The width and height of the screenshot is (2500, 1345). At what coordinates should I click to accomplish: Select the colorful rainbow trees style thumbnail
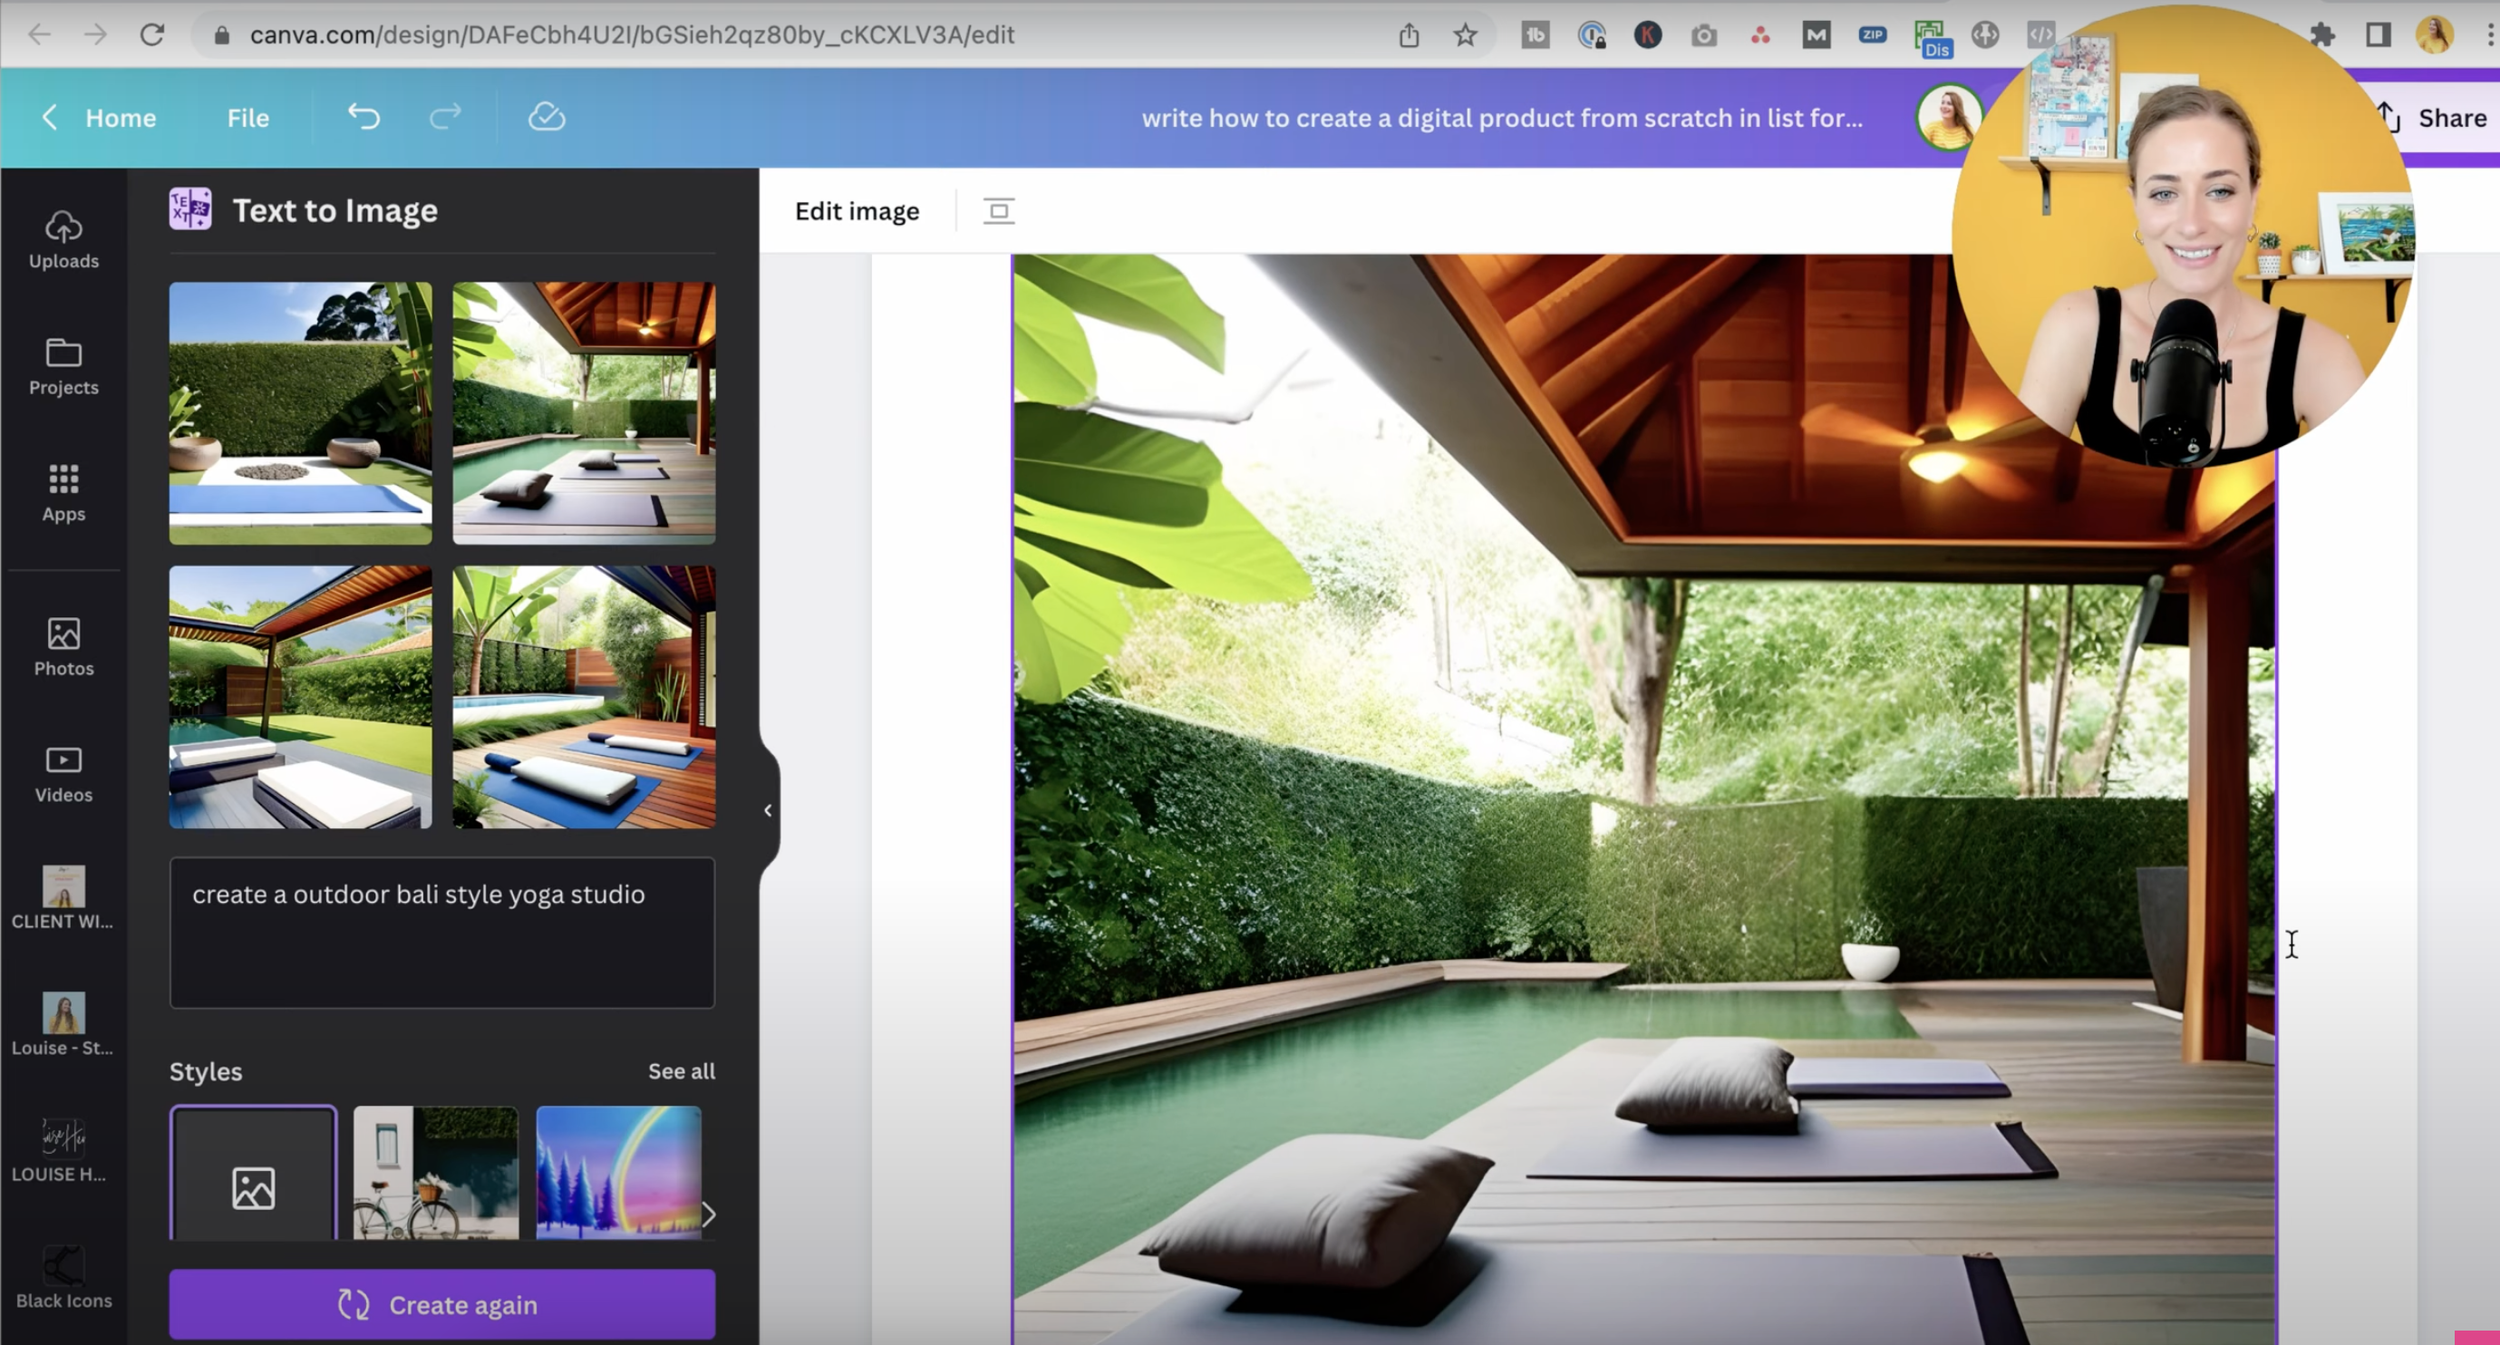coord(619,1173)
